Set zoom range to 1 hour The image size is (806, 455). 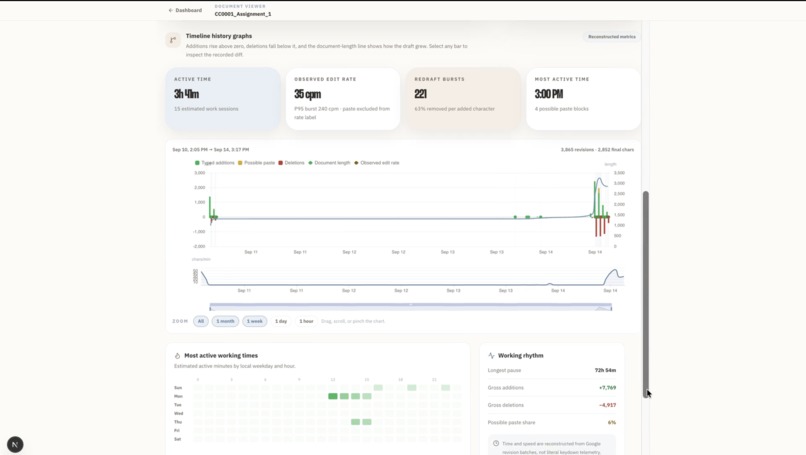(x=306, y=321)
